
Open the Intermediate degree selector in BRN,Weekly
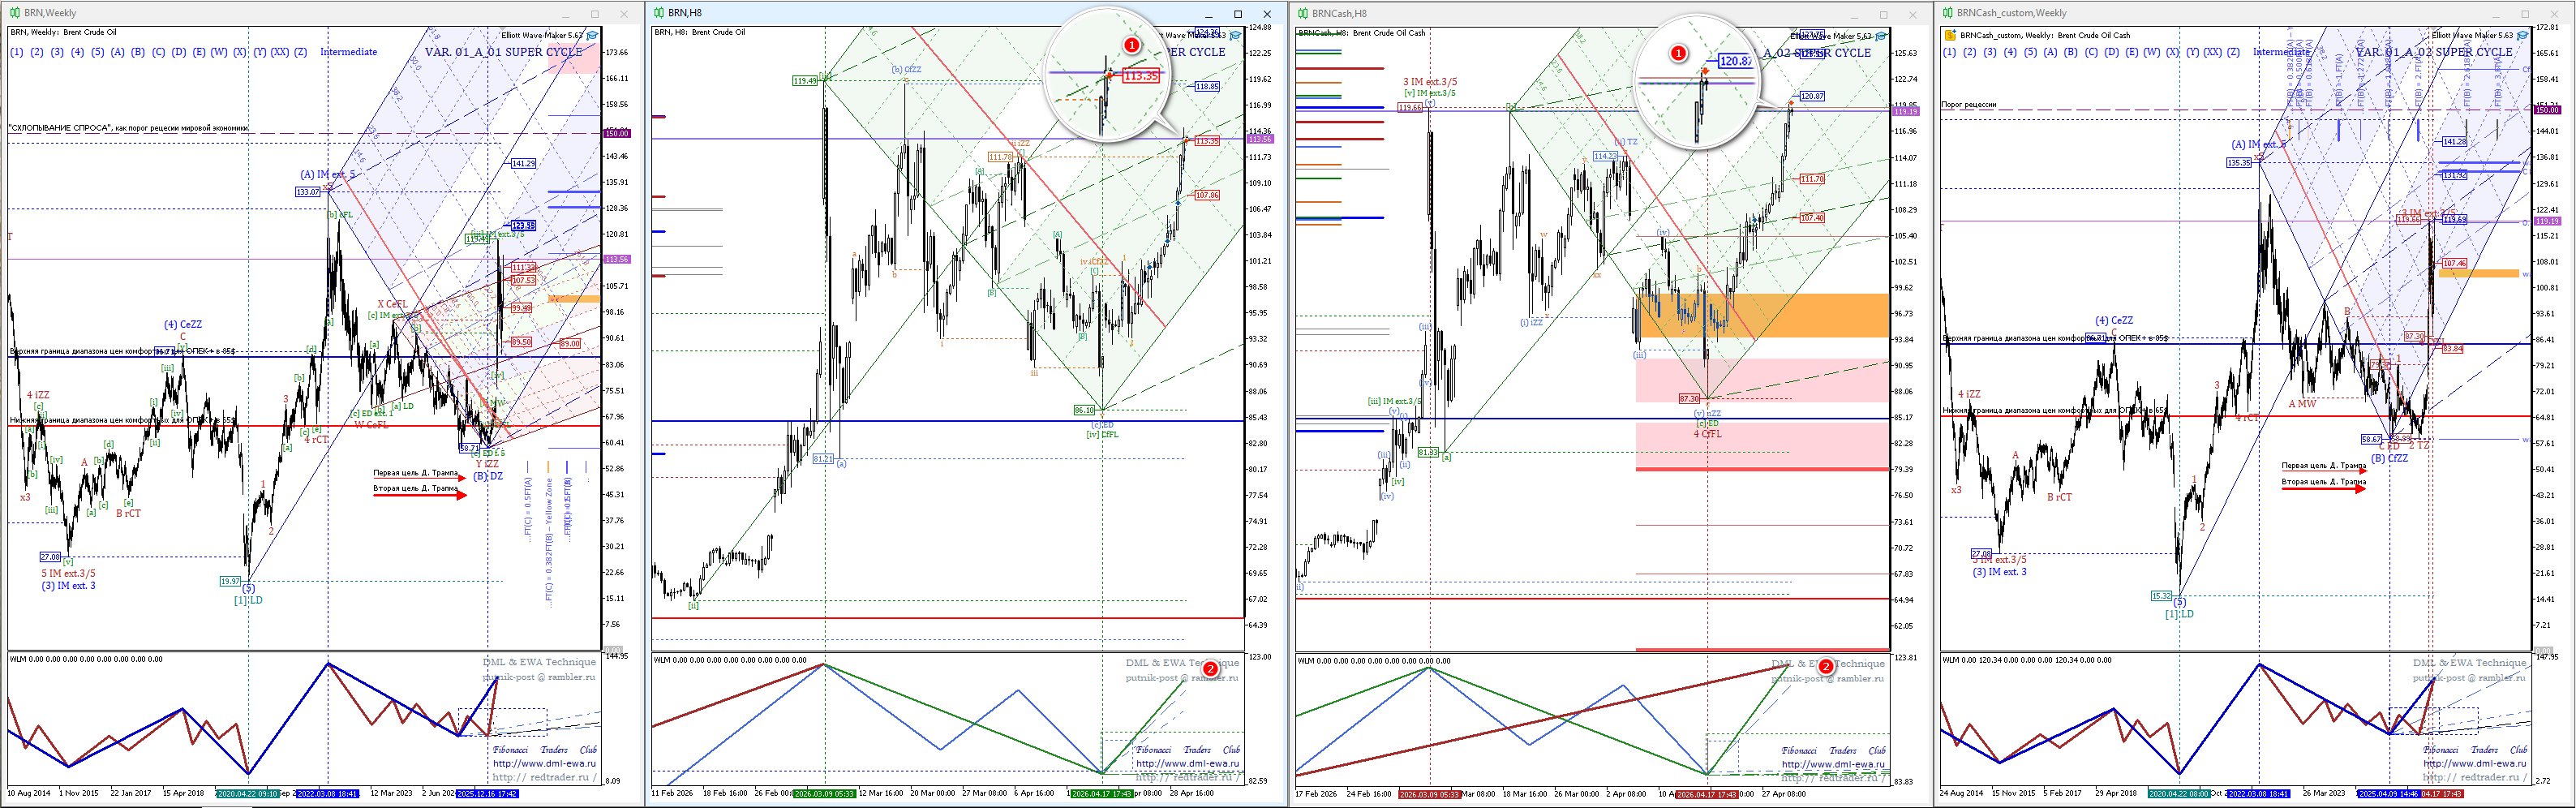348,52
